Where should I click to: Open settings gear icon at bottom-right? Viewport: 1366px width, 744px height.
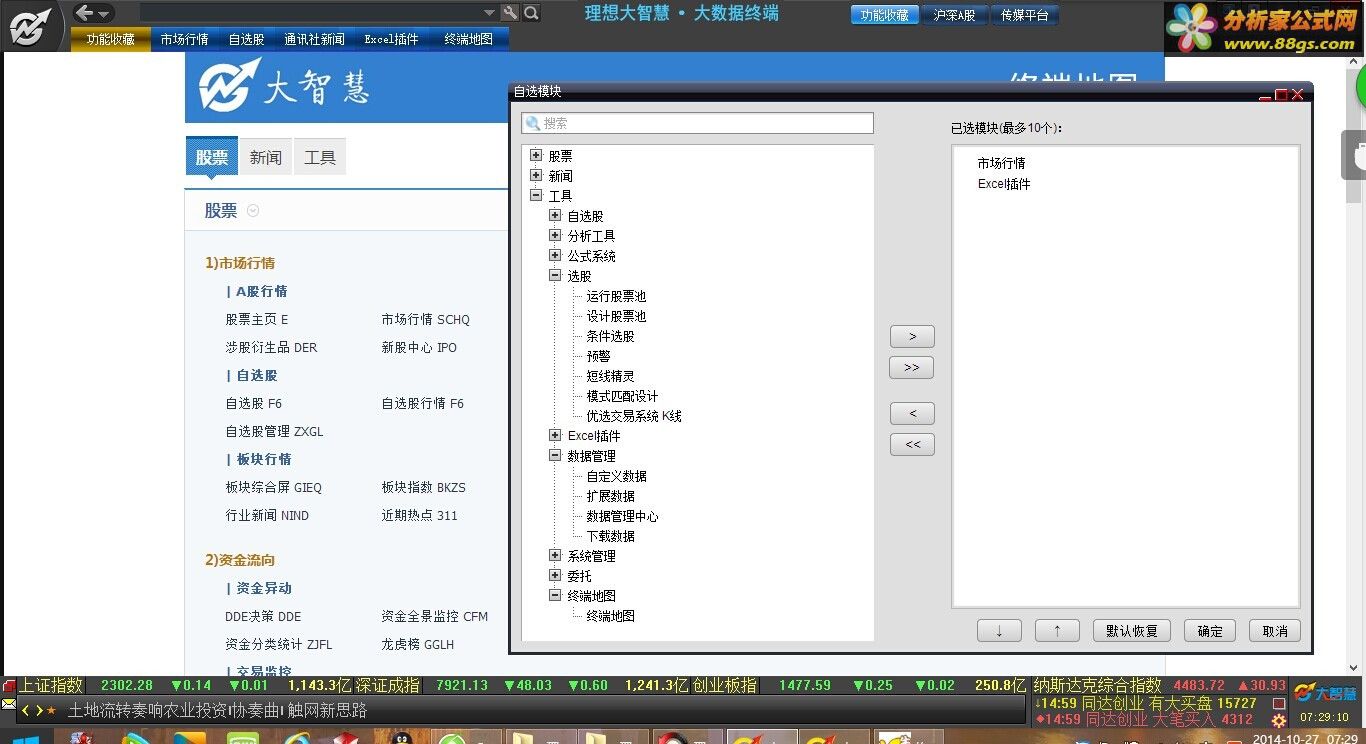(1278, 720)
